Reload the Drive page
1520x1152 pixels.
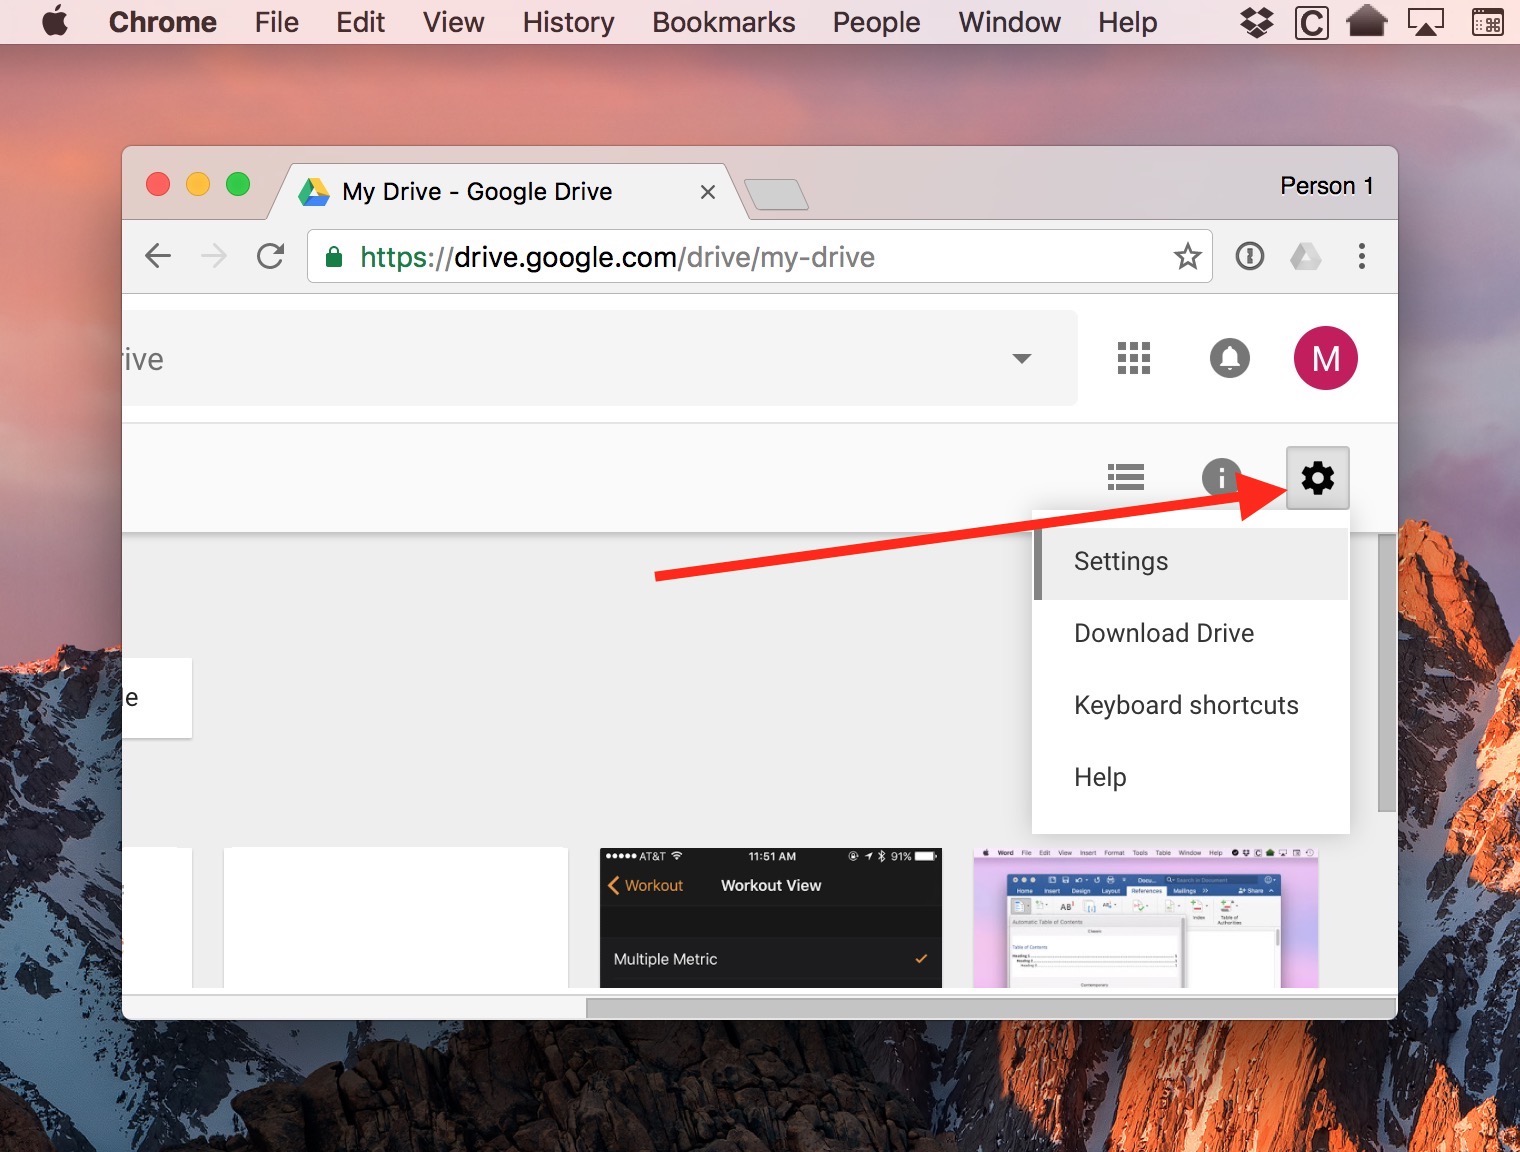coord(270,257)
